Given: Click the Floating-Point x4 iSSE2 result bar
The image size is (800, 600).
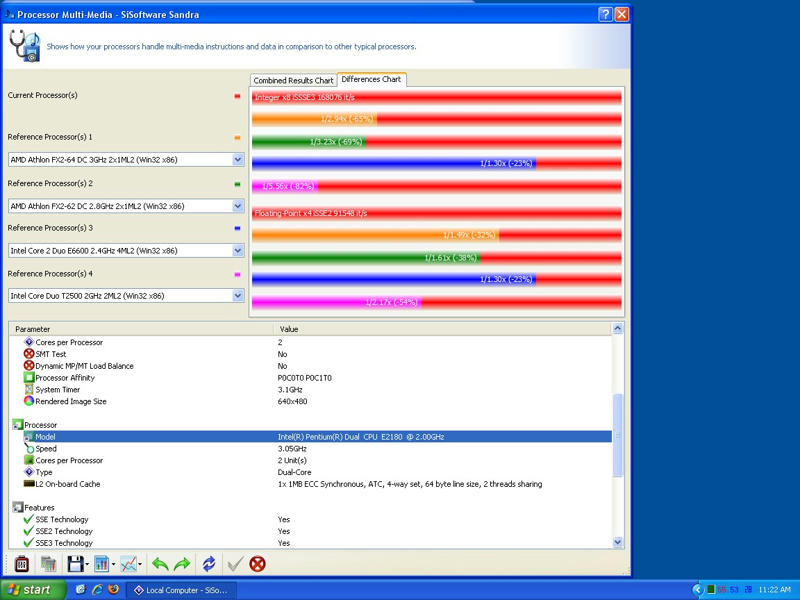Looking at the screenshot, I should pyautogui.click(x=437, y=213).
